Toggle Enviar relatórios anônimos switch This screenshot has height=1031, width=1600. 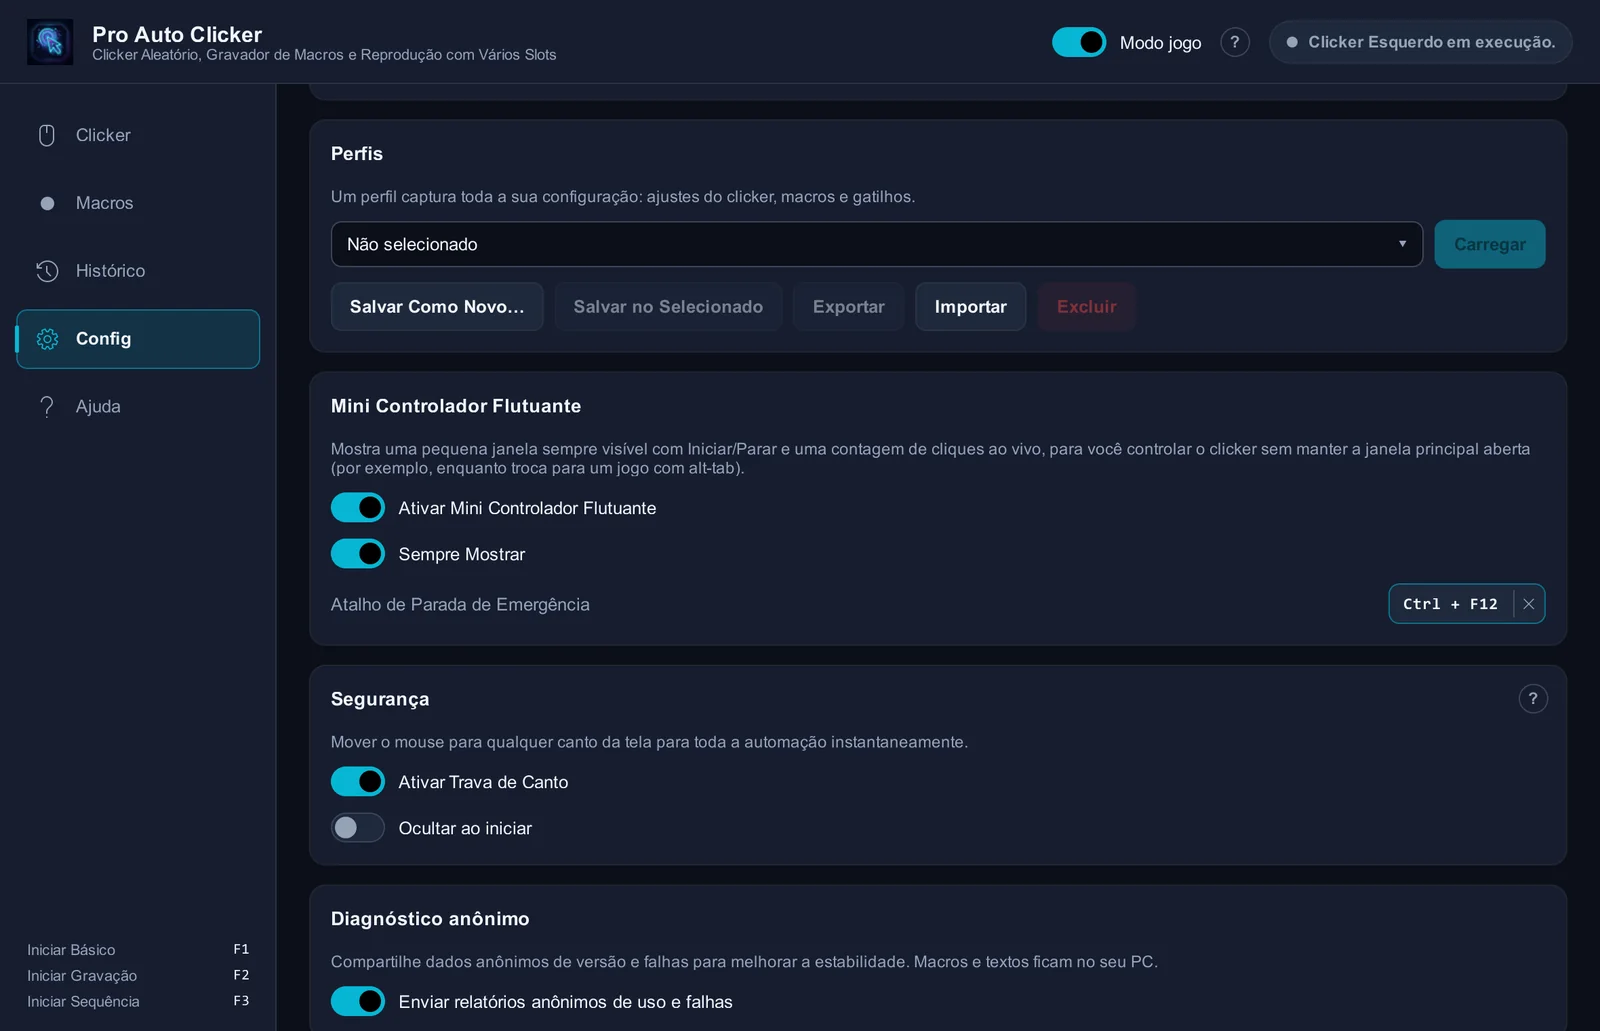358,1001
